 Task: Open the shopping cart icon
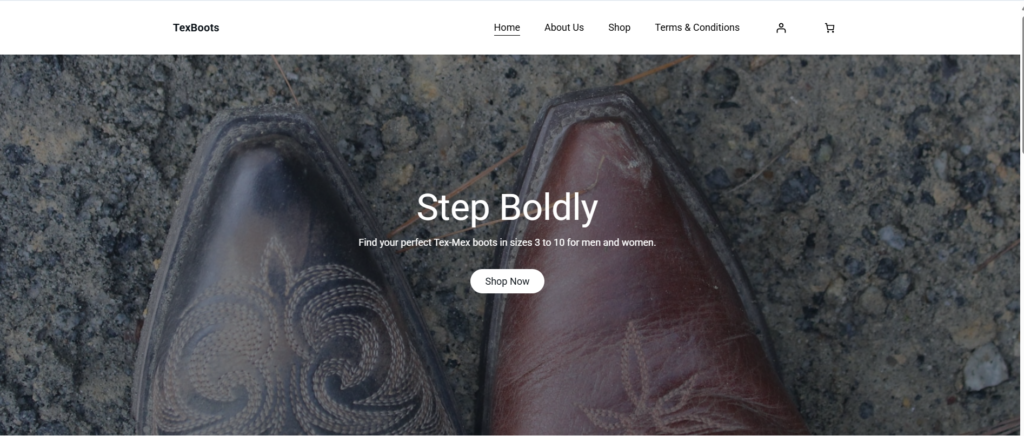point(829,28)
